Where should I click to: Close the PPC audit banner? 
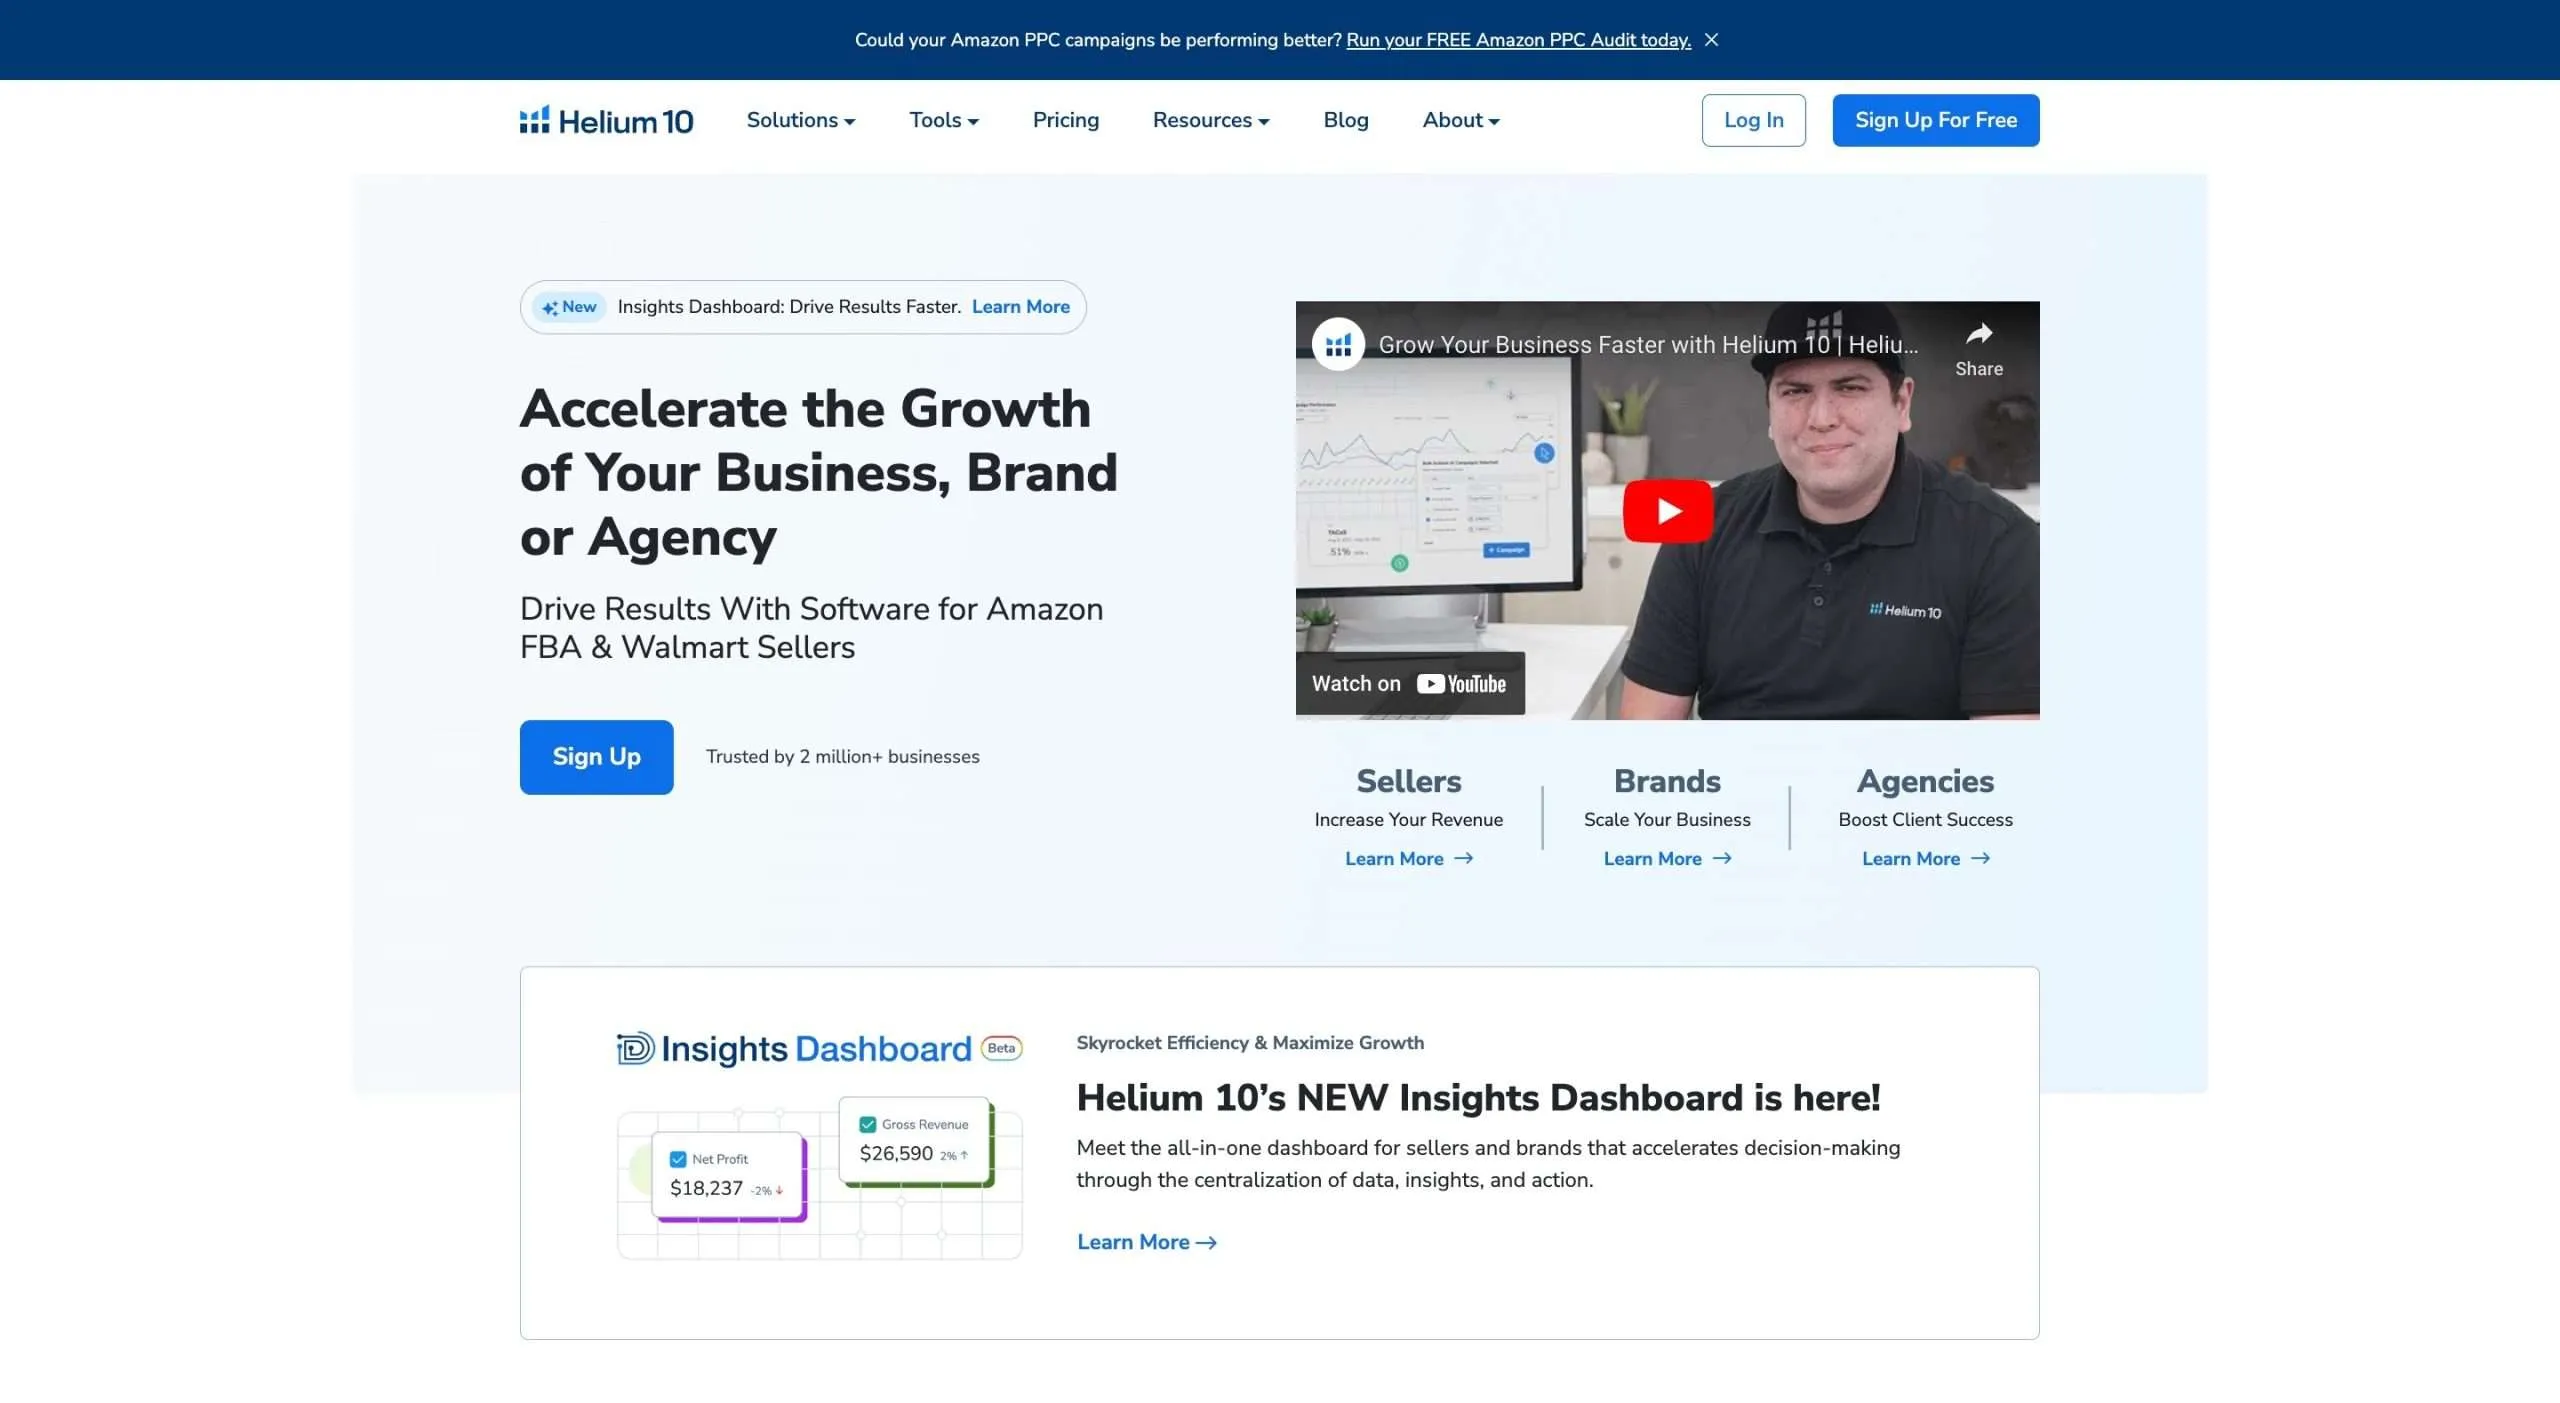(1711, 40)
